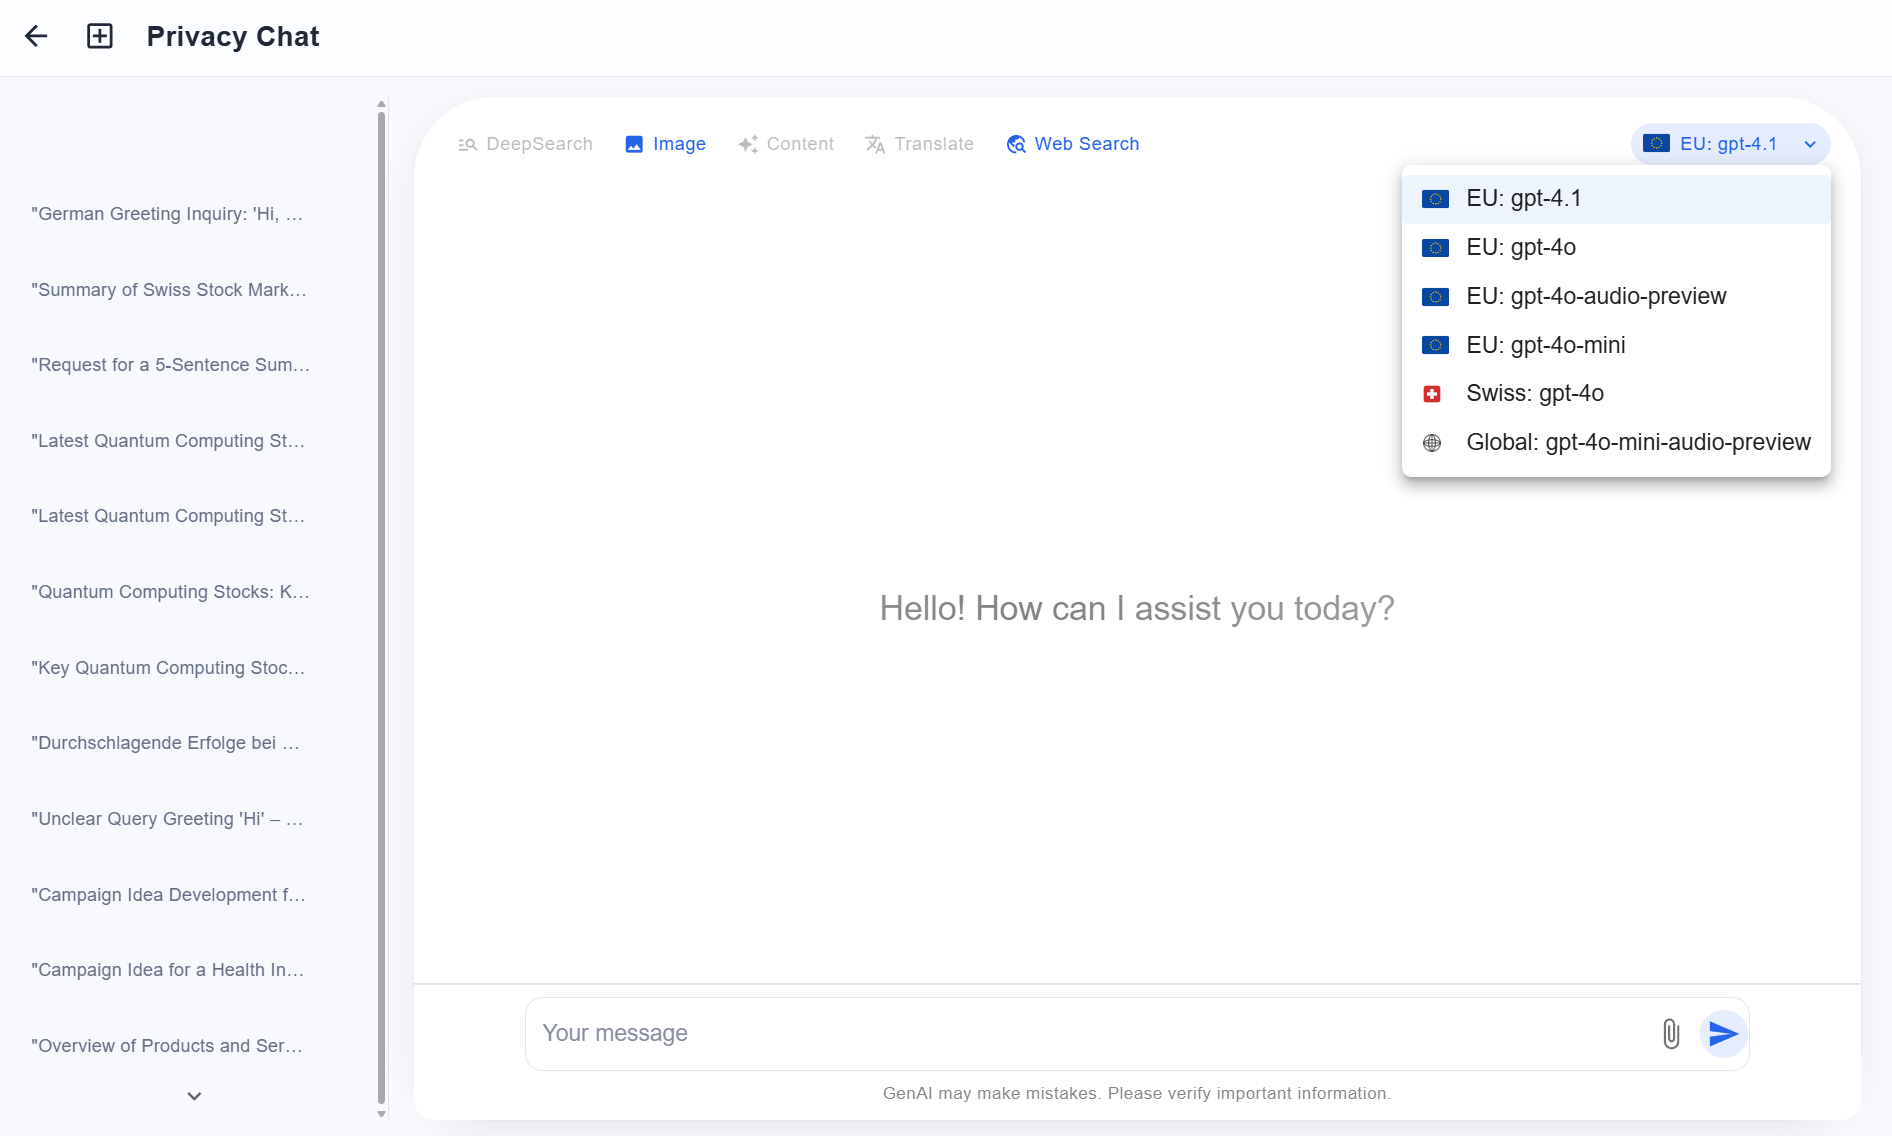Screen dimensions: 1892x1136
Task: Click the back arrow icon
Action: point(36,37)
